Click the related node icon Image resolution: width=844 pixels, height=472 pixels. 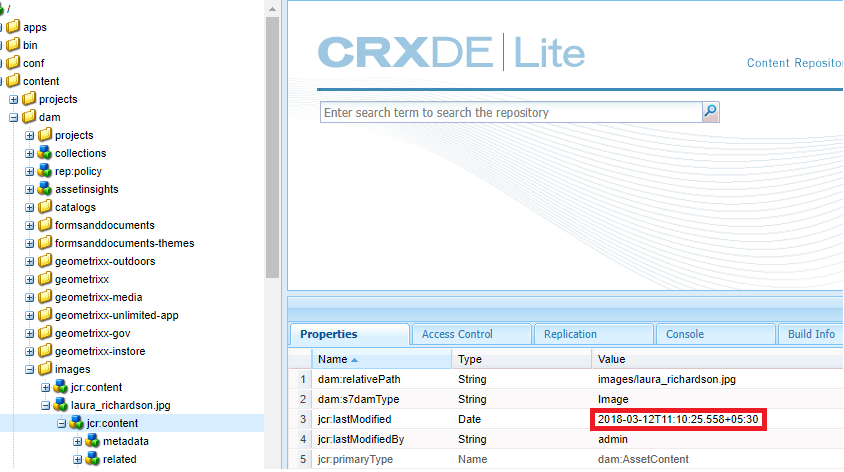(93, 459)
